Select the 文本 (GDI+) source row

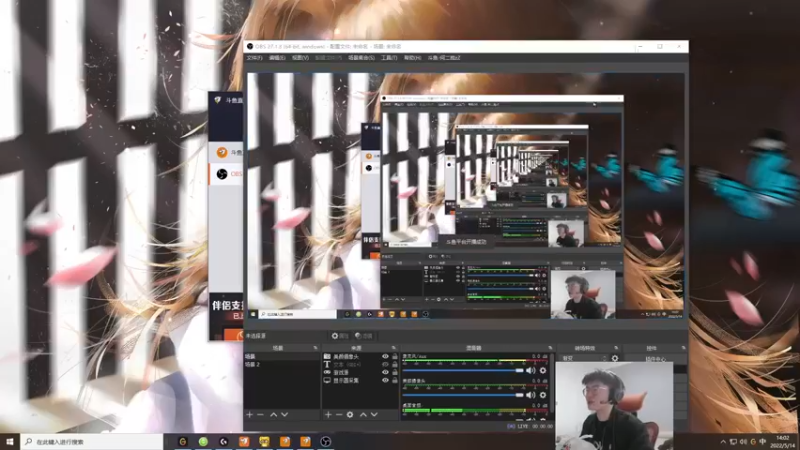pos(360,365)
